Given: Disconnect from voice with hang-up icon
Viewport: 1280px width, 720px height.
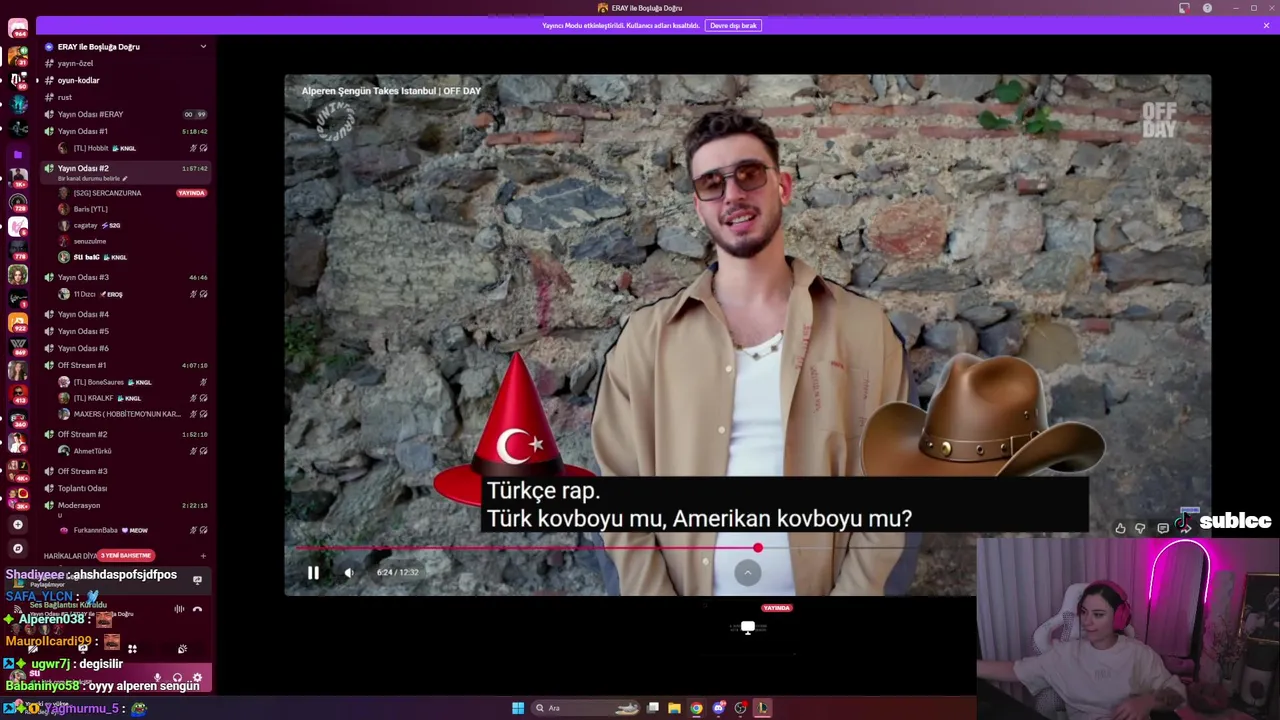Looking at the screenshot, I should pos(197,609).
